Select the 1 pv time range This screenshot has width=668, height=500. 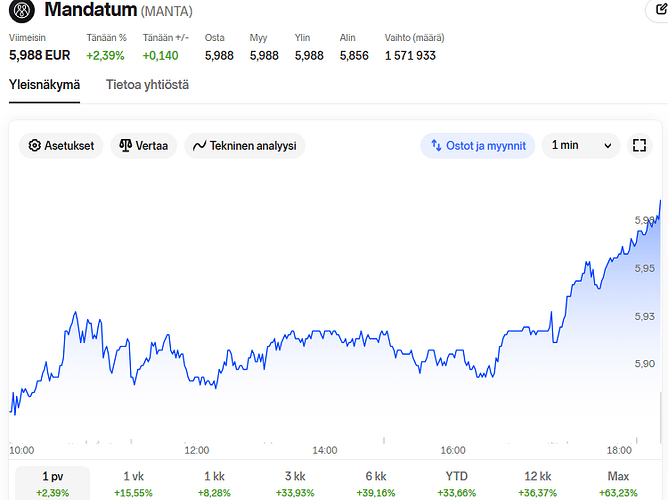pyautogui.click(x=52, y=483)
